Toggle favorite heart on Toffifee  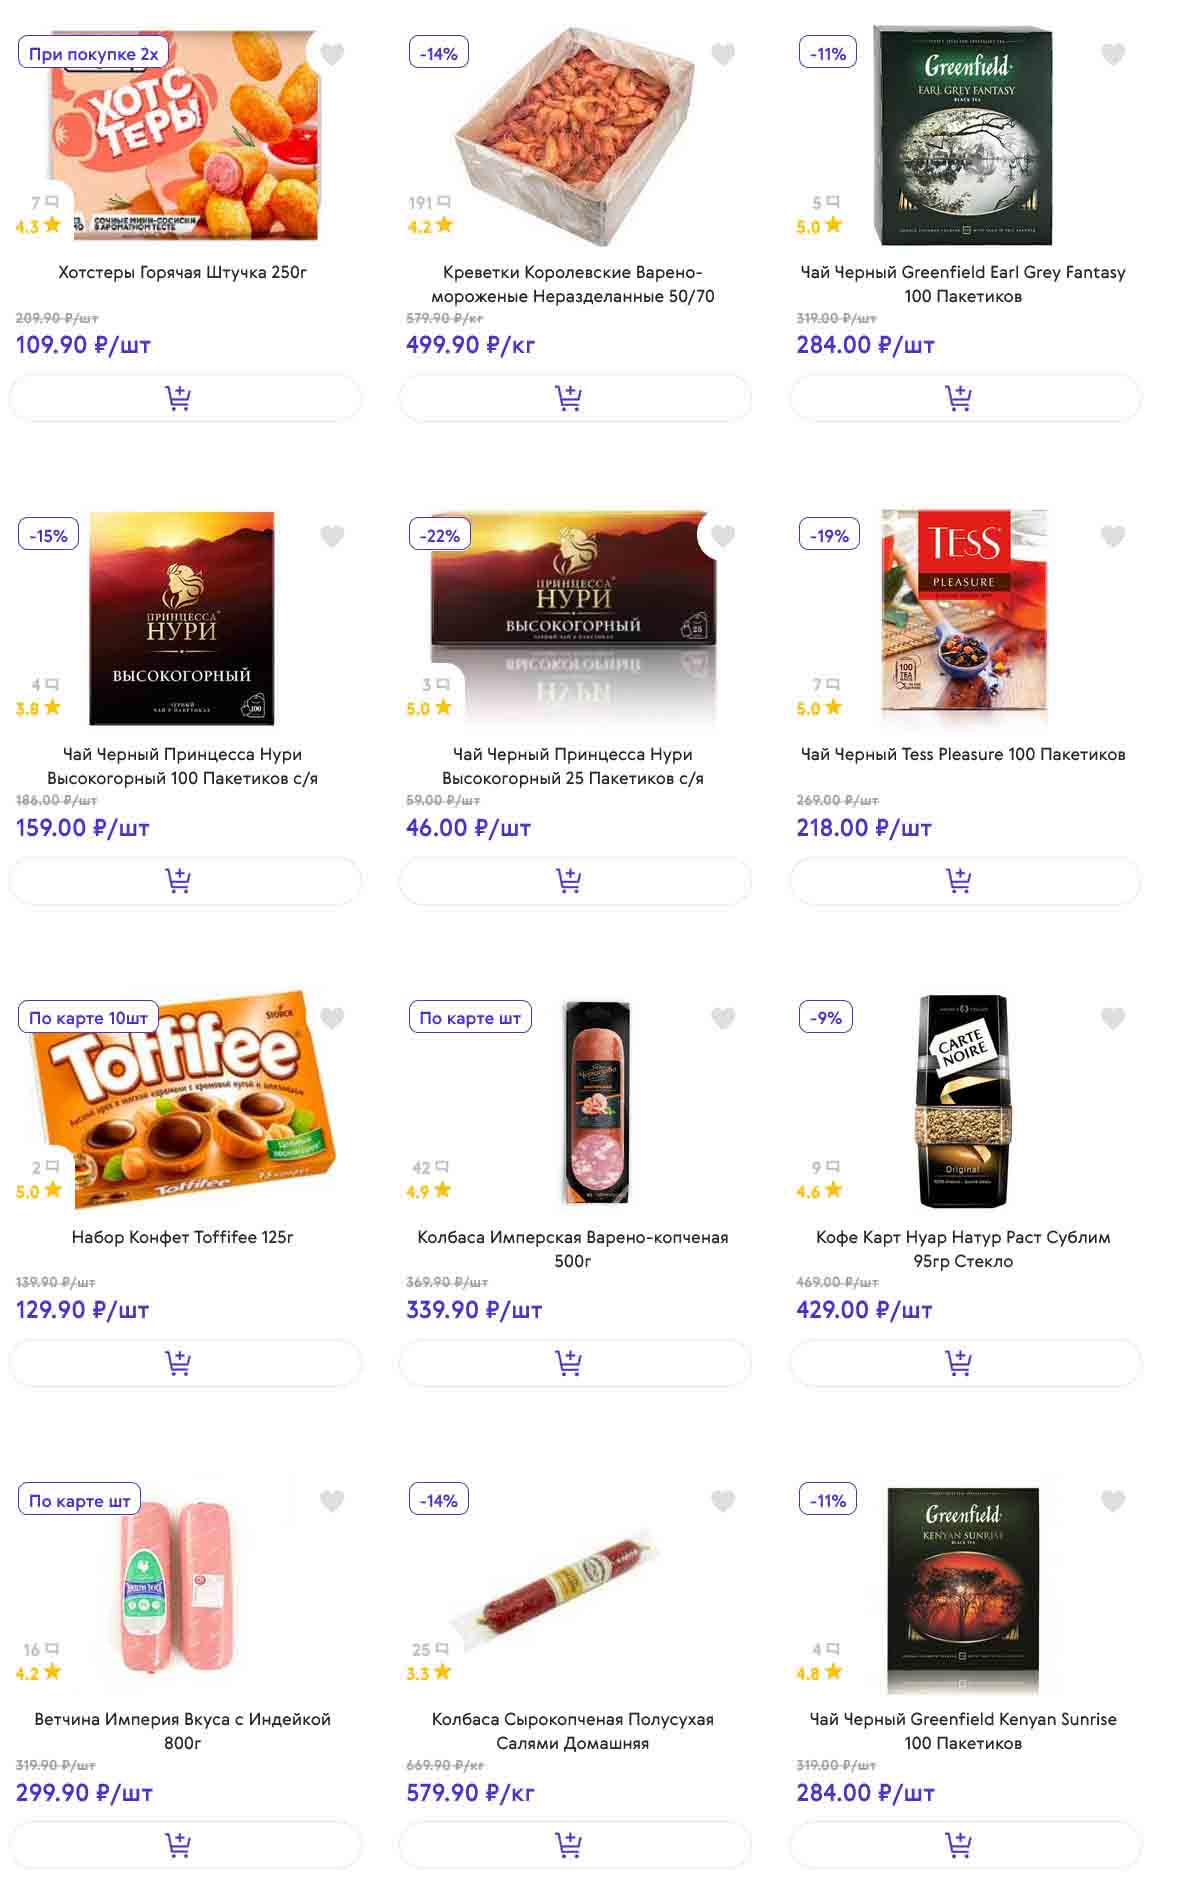click(332, 1018)
